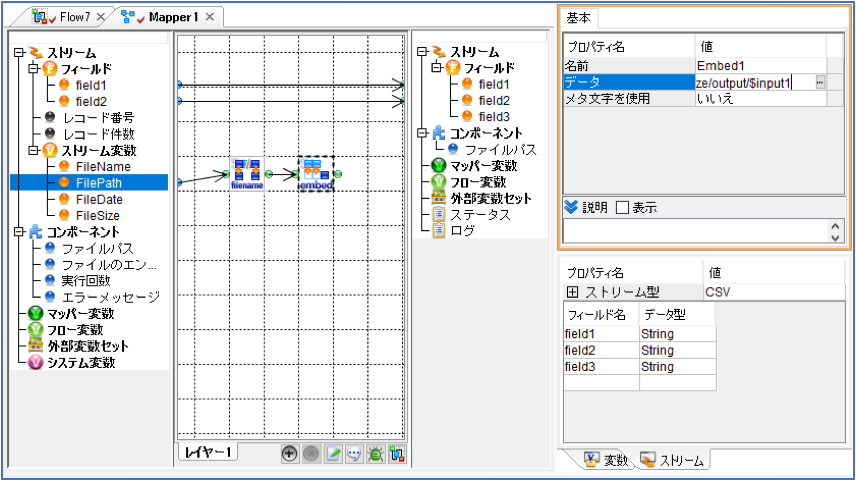856x481 pixels.
Task: Click the ellipsis button beside the データ value
Action: (820, 82)
